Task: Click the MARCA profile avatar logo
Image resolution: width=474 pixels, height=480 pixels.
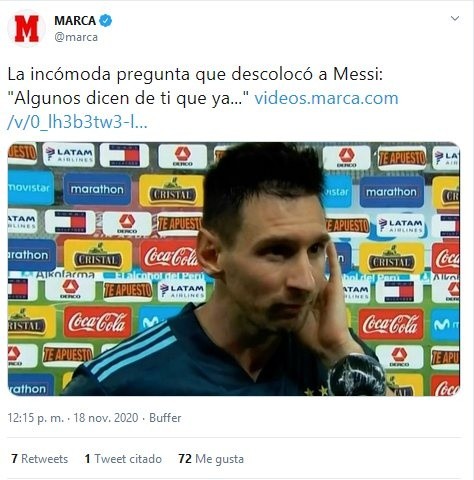Action: coord(26,28)
